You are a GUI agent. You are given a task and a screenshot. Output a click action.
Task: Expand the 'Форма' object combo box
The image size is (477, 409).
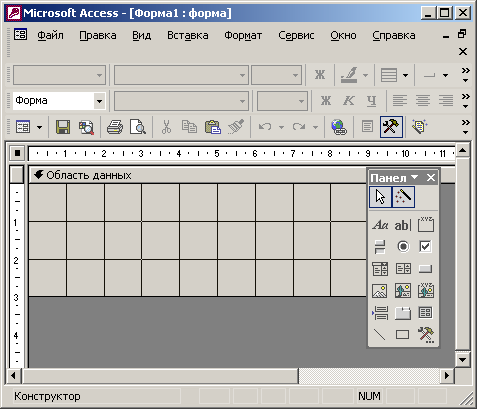point(99,101)
